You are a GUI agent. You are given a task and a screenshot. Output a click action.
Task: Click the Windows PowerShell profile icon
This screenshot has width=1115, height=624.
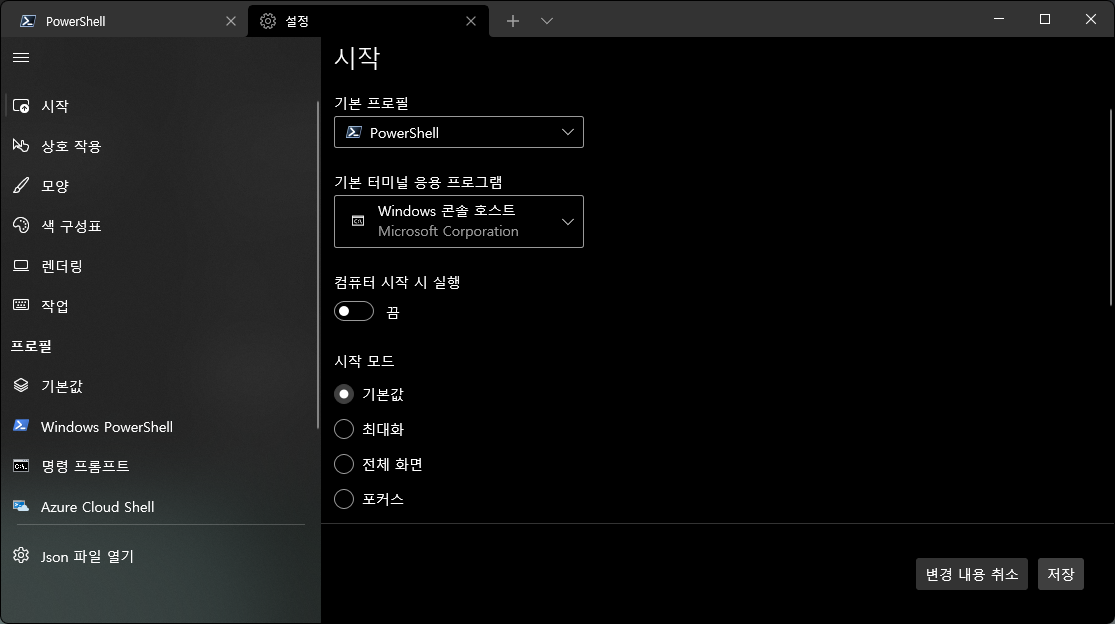tap(21, 426)
